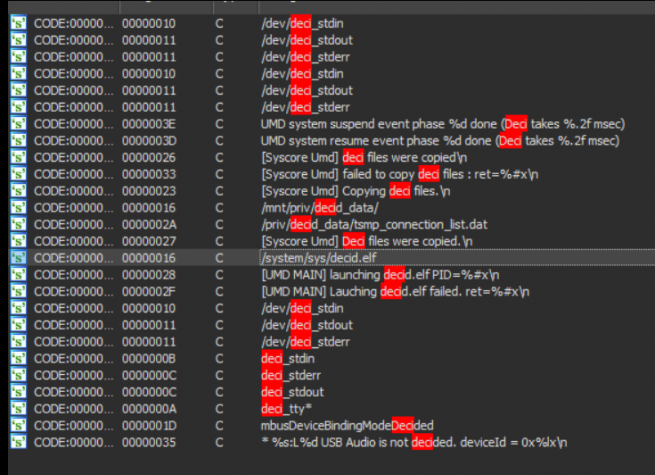Select the icon for deci_tty* string row
The height and width of the screenshot is (475, 655).
pos(17,409)
